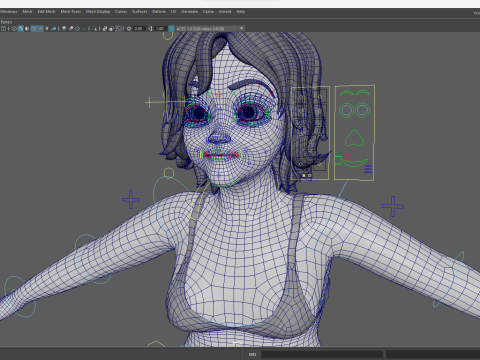
Task: Open the Windows menu
Action: 9,12
